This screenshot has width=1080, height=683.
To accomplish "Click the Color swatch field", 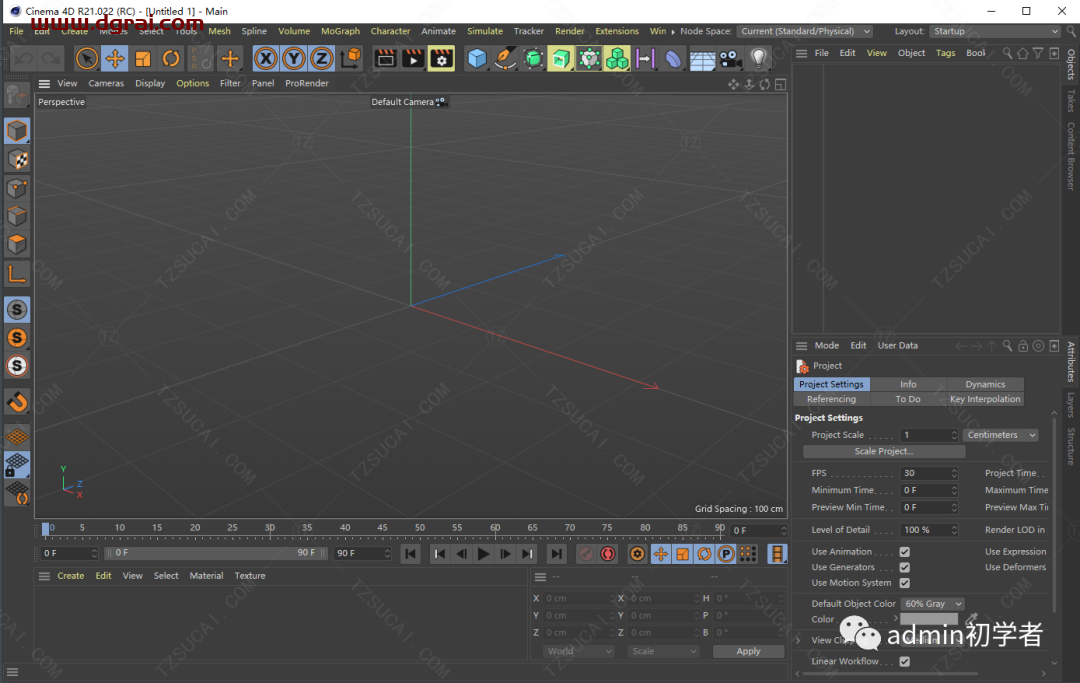I will click(x=928, y=619).
